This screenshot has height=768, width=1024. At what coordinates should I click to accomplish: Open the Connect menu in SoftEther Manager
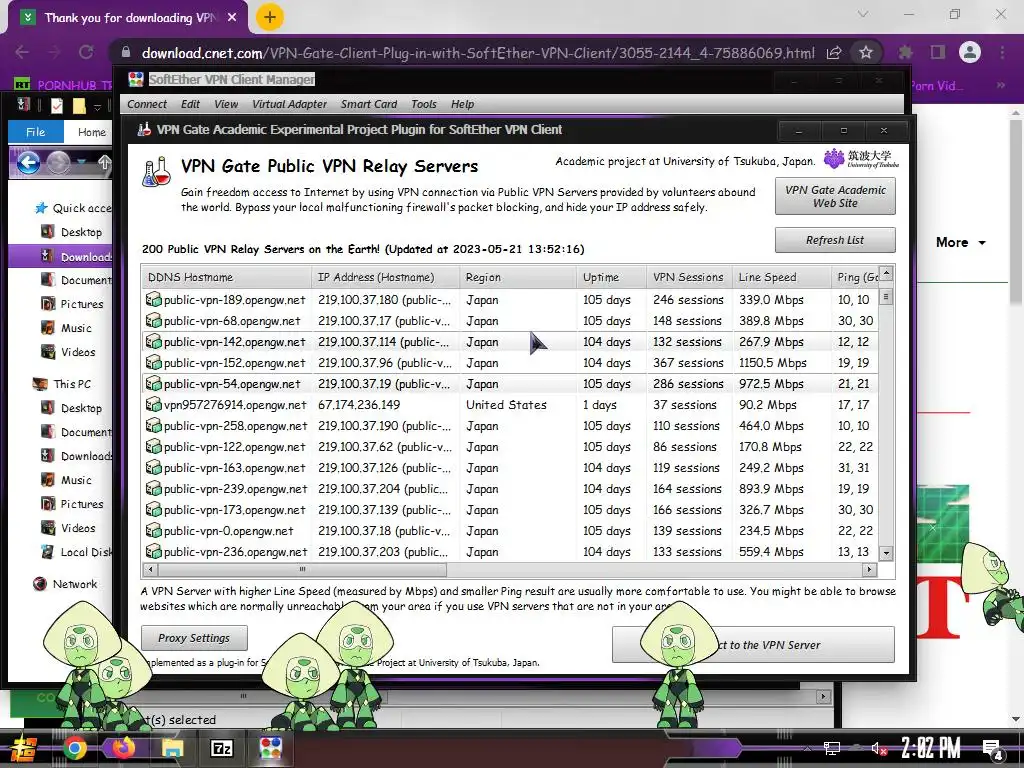point(147,104)
